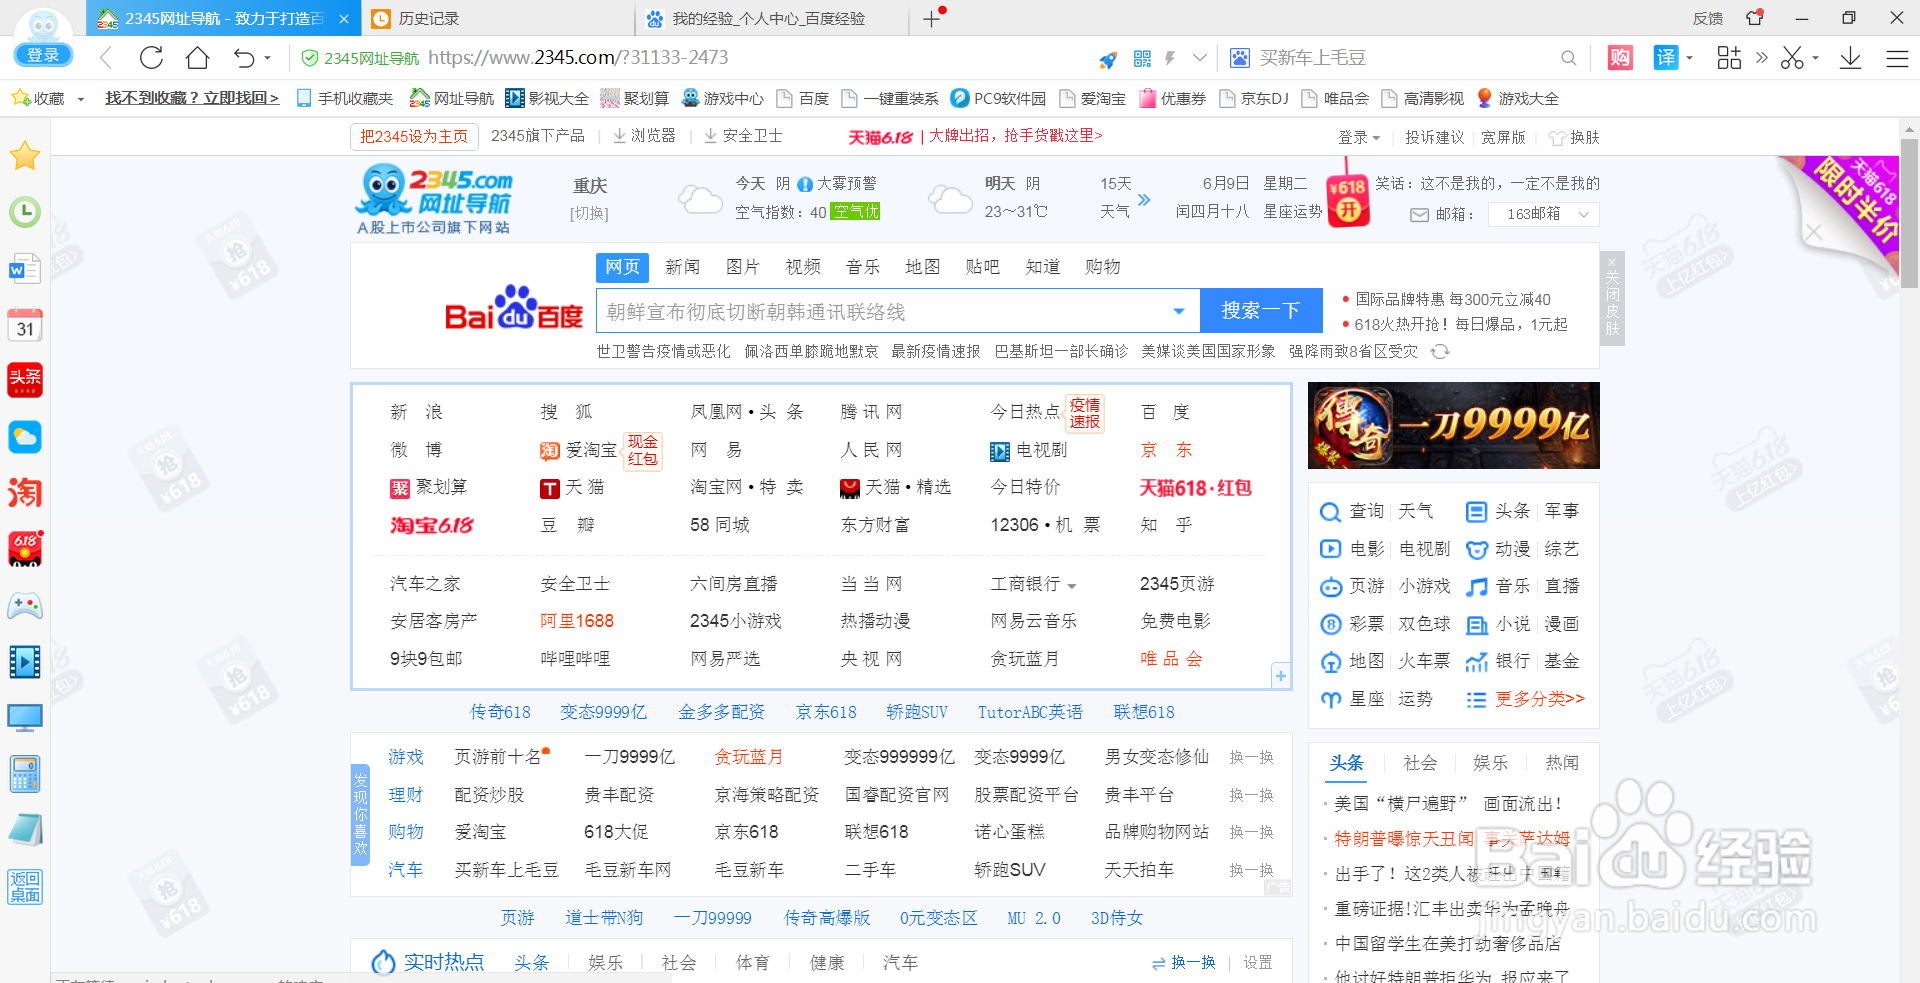This screenshot has width=1920, height=983.
Task: Expand the 工商银行 bank dropdown
Action: coord(1072,586)
